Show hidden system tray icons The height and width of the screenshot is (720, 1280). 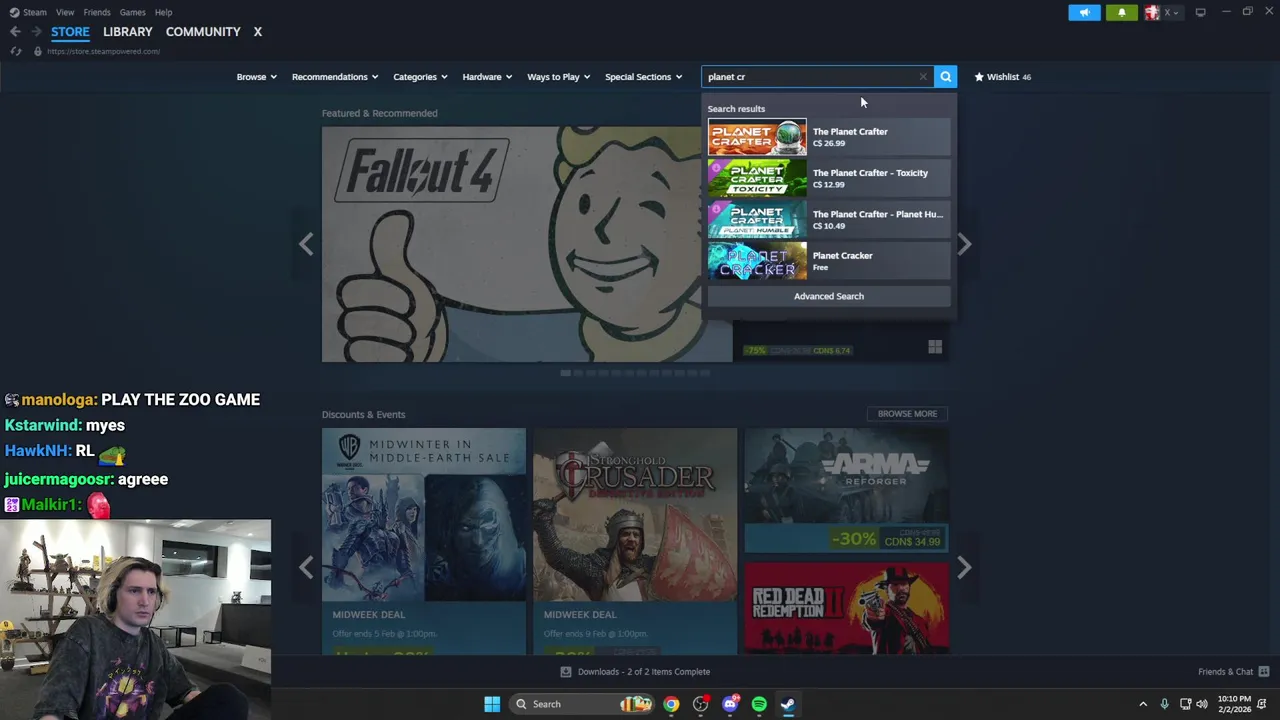[1143, 704]
